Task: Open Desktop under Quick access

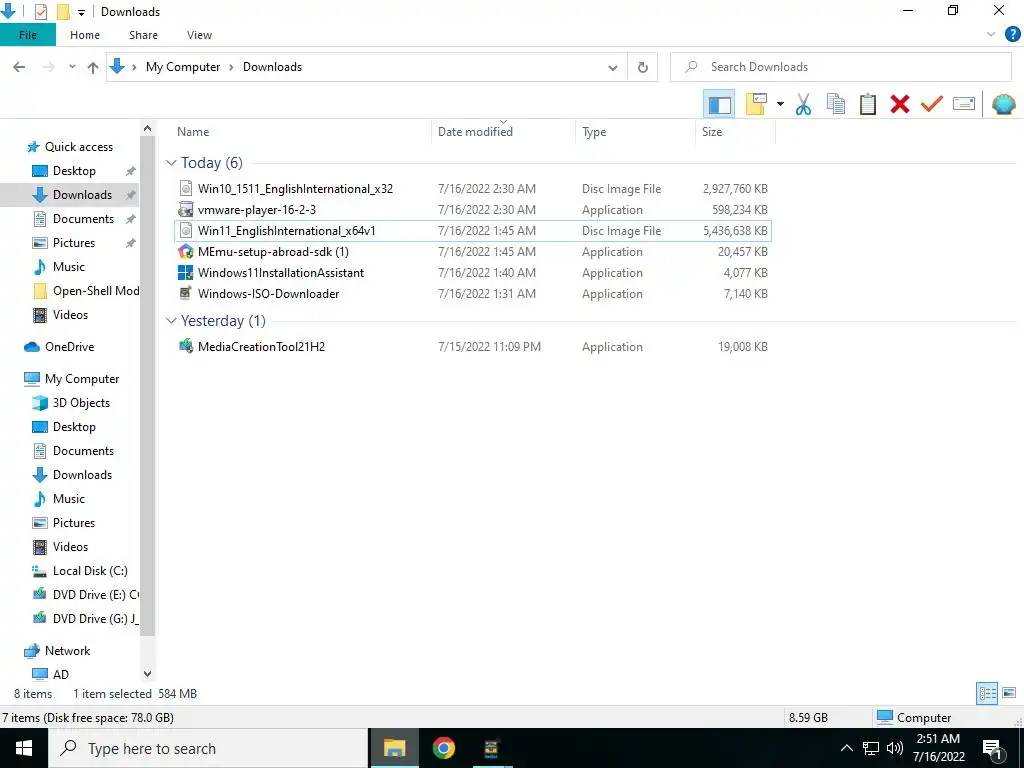Action: 74,171
